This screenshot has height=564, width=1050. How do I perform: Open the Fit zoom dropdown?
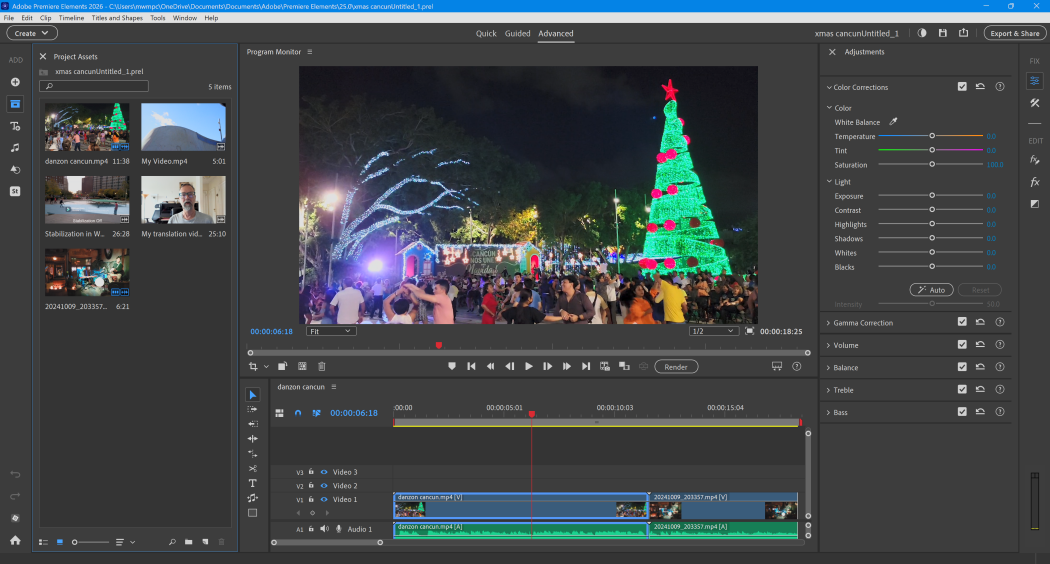pyautogui.click(x=329, y=331)
